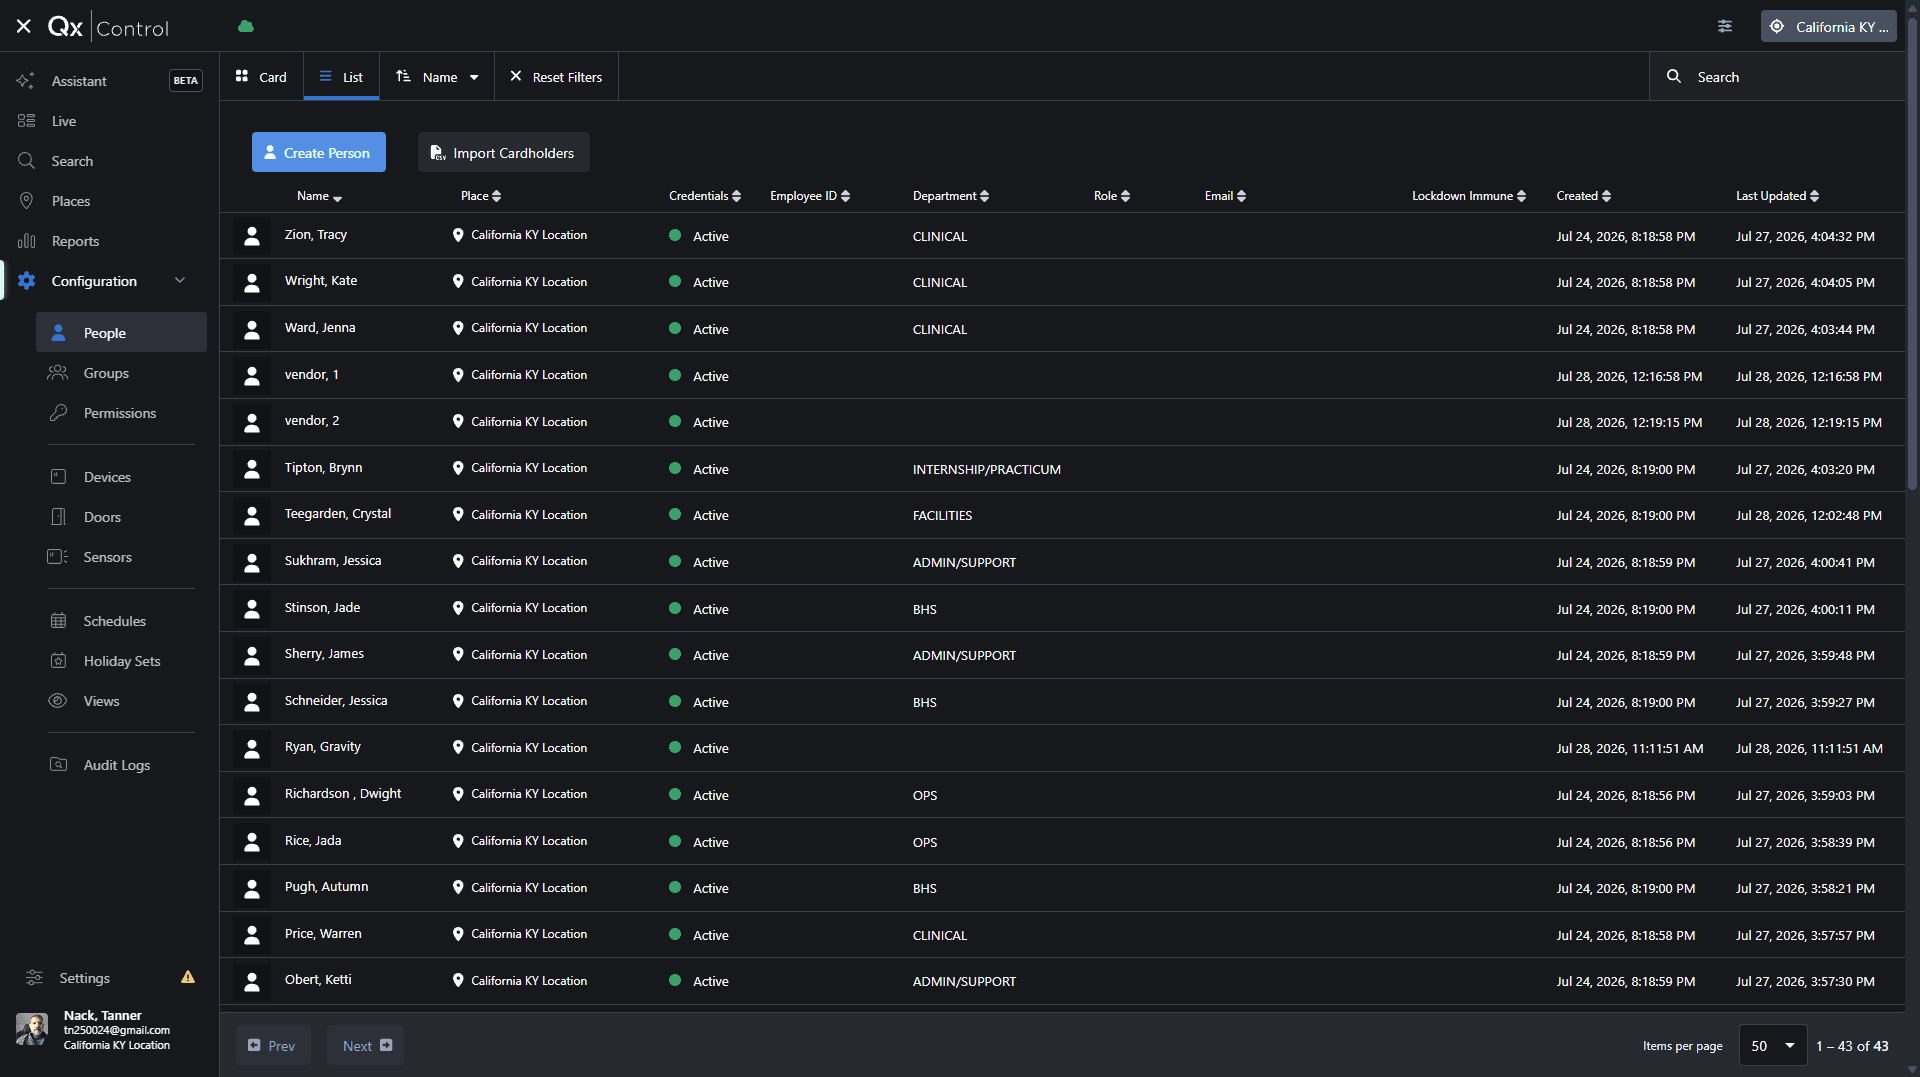Click Import Cardholders button
The image size is (1920, 1077).
(504, 152)
